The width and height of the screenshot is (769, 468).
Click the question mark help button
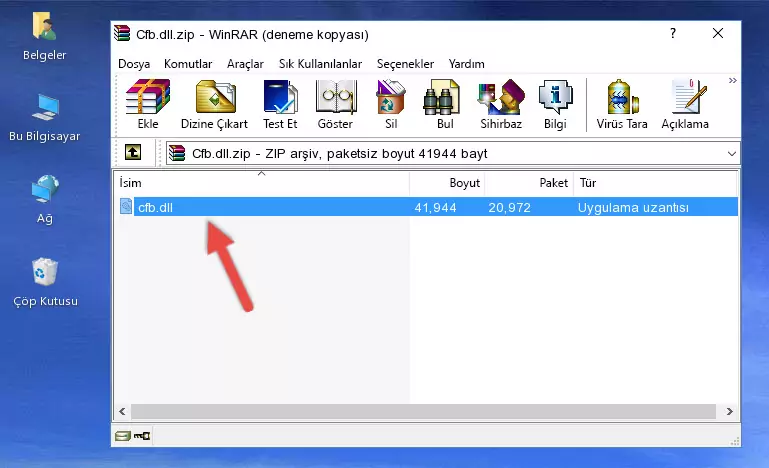(x=673, y=33)
